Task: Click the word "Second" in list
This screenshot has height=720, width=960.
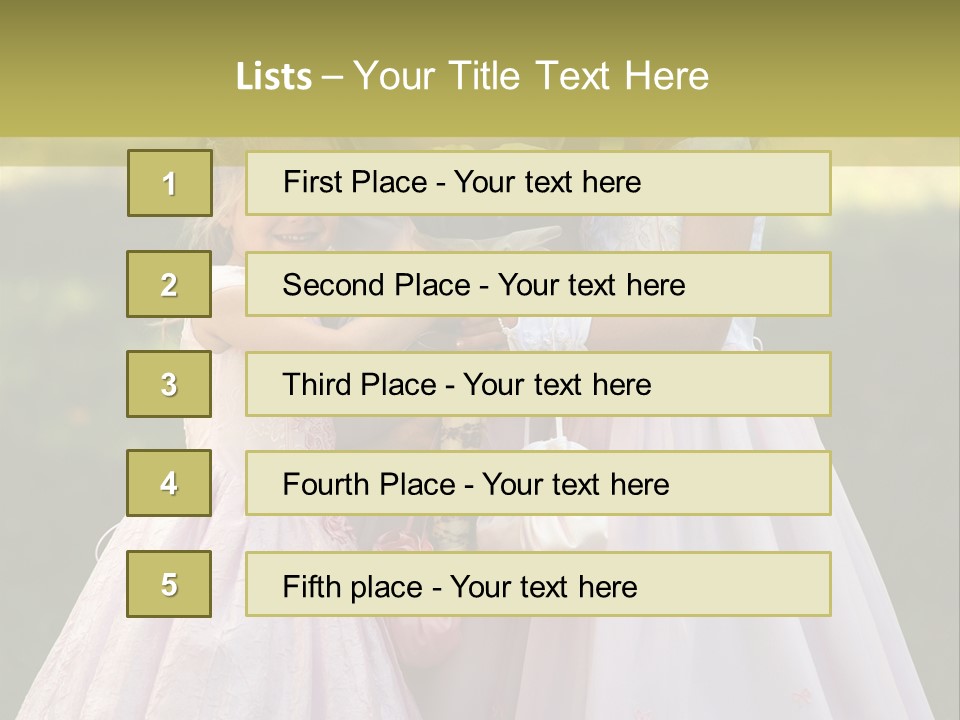Action: click(x=335, y=285)
